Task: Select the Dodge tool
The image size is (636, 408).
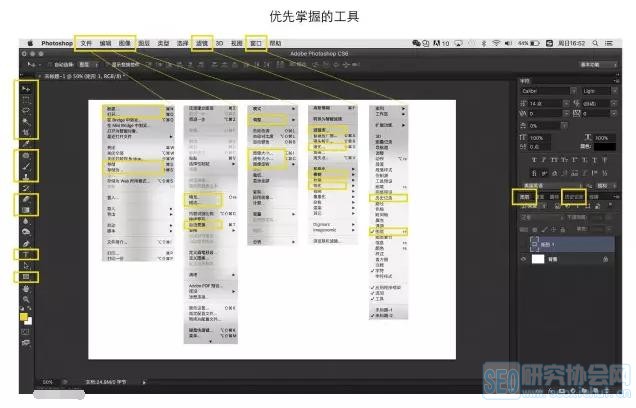Action: click(26, 232)
